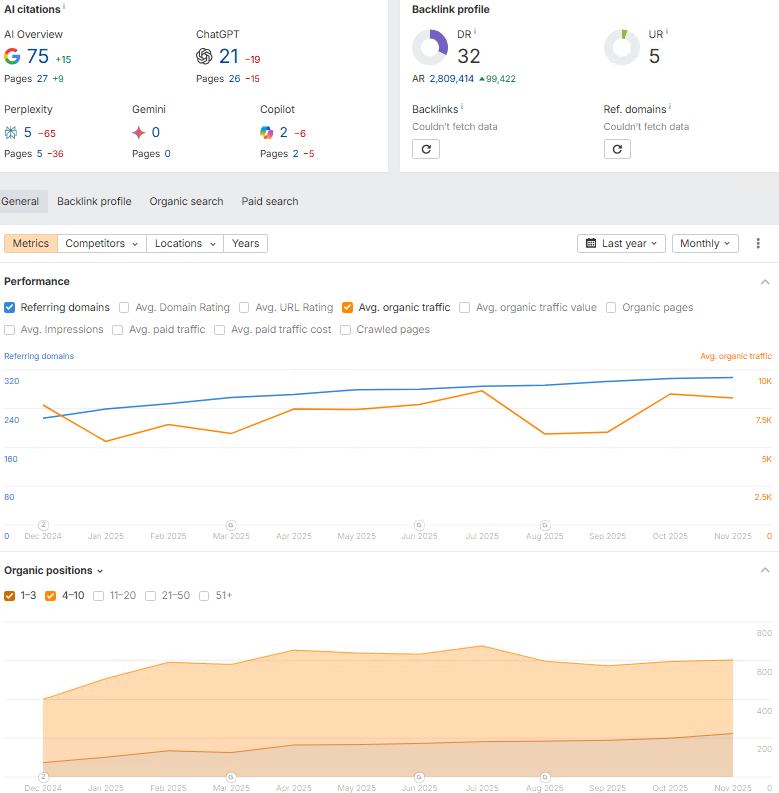The height and width of the screenshot is (793, 779).
Task: Click the info icon beside Backlinks
Action: tap(462, 107)
